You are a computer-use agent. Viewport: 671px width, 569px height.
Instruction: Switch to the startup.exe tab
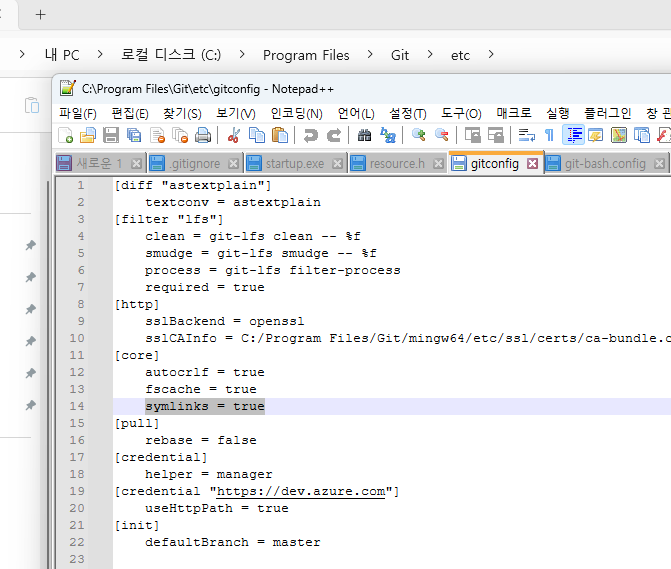point(295,163)
